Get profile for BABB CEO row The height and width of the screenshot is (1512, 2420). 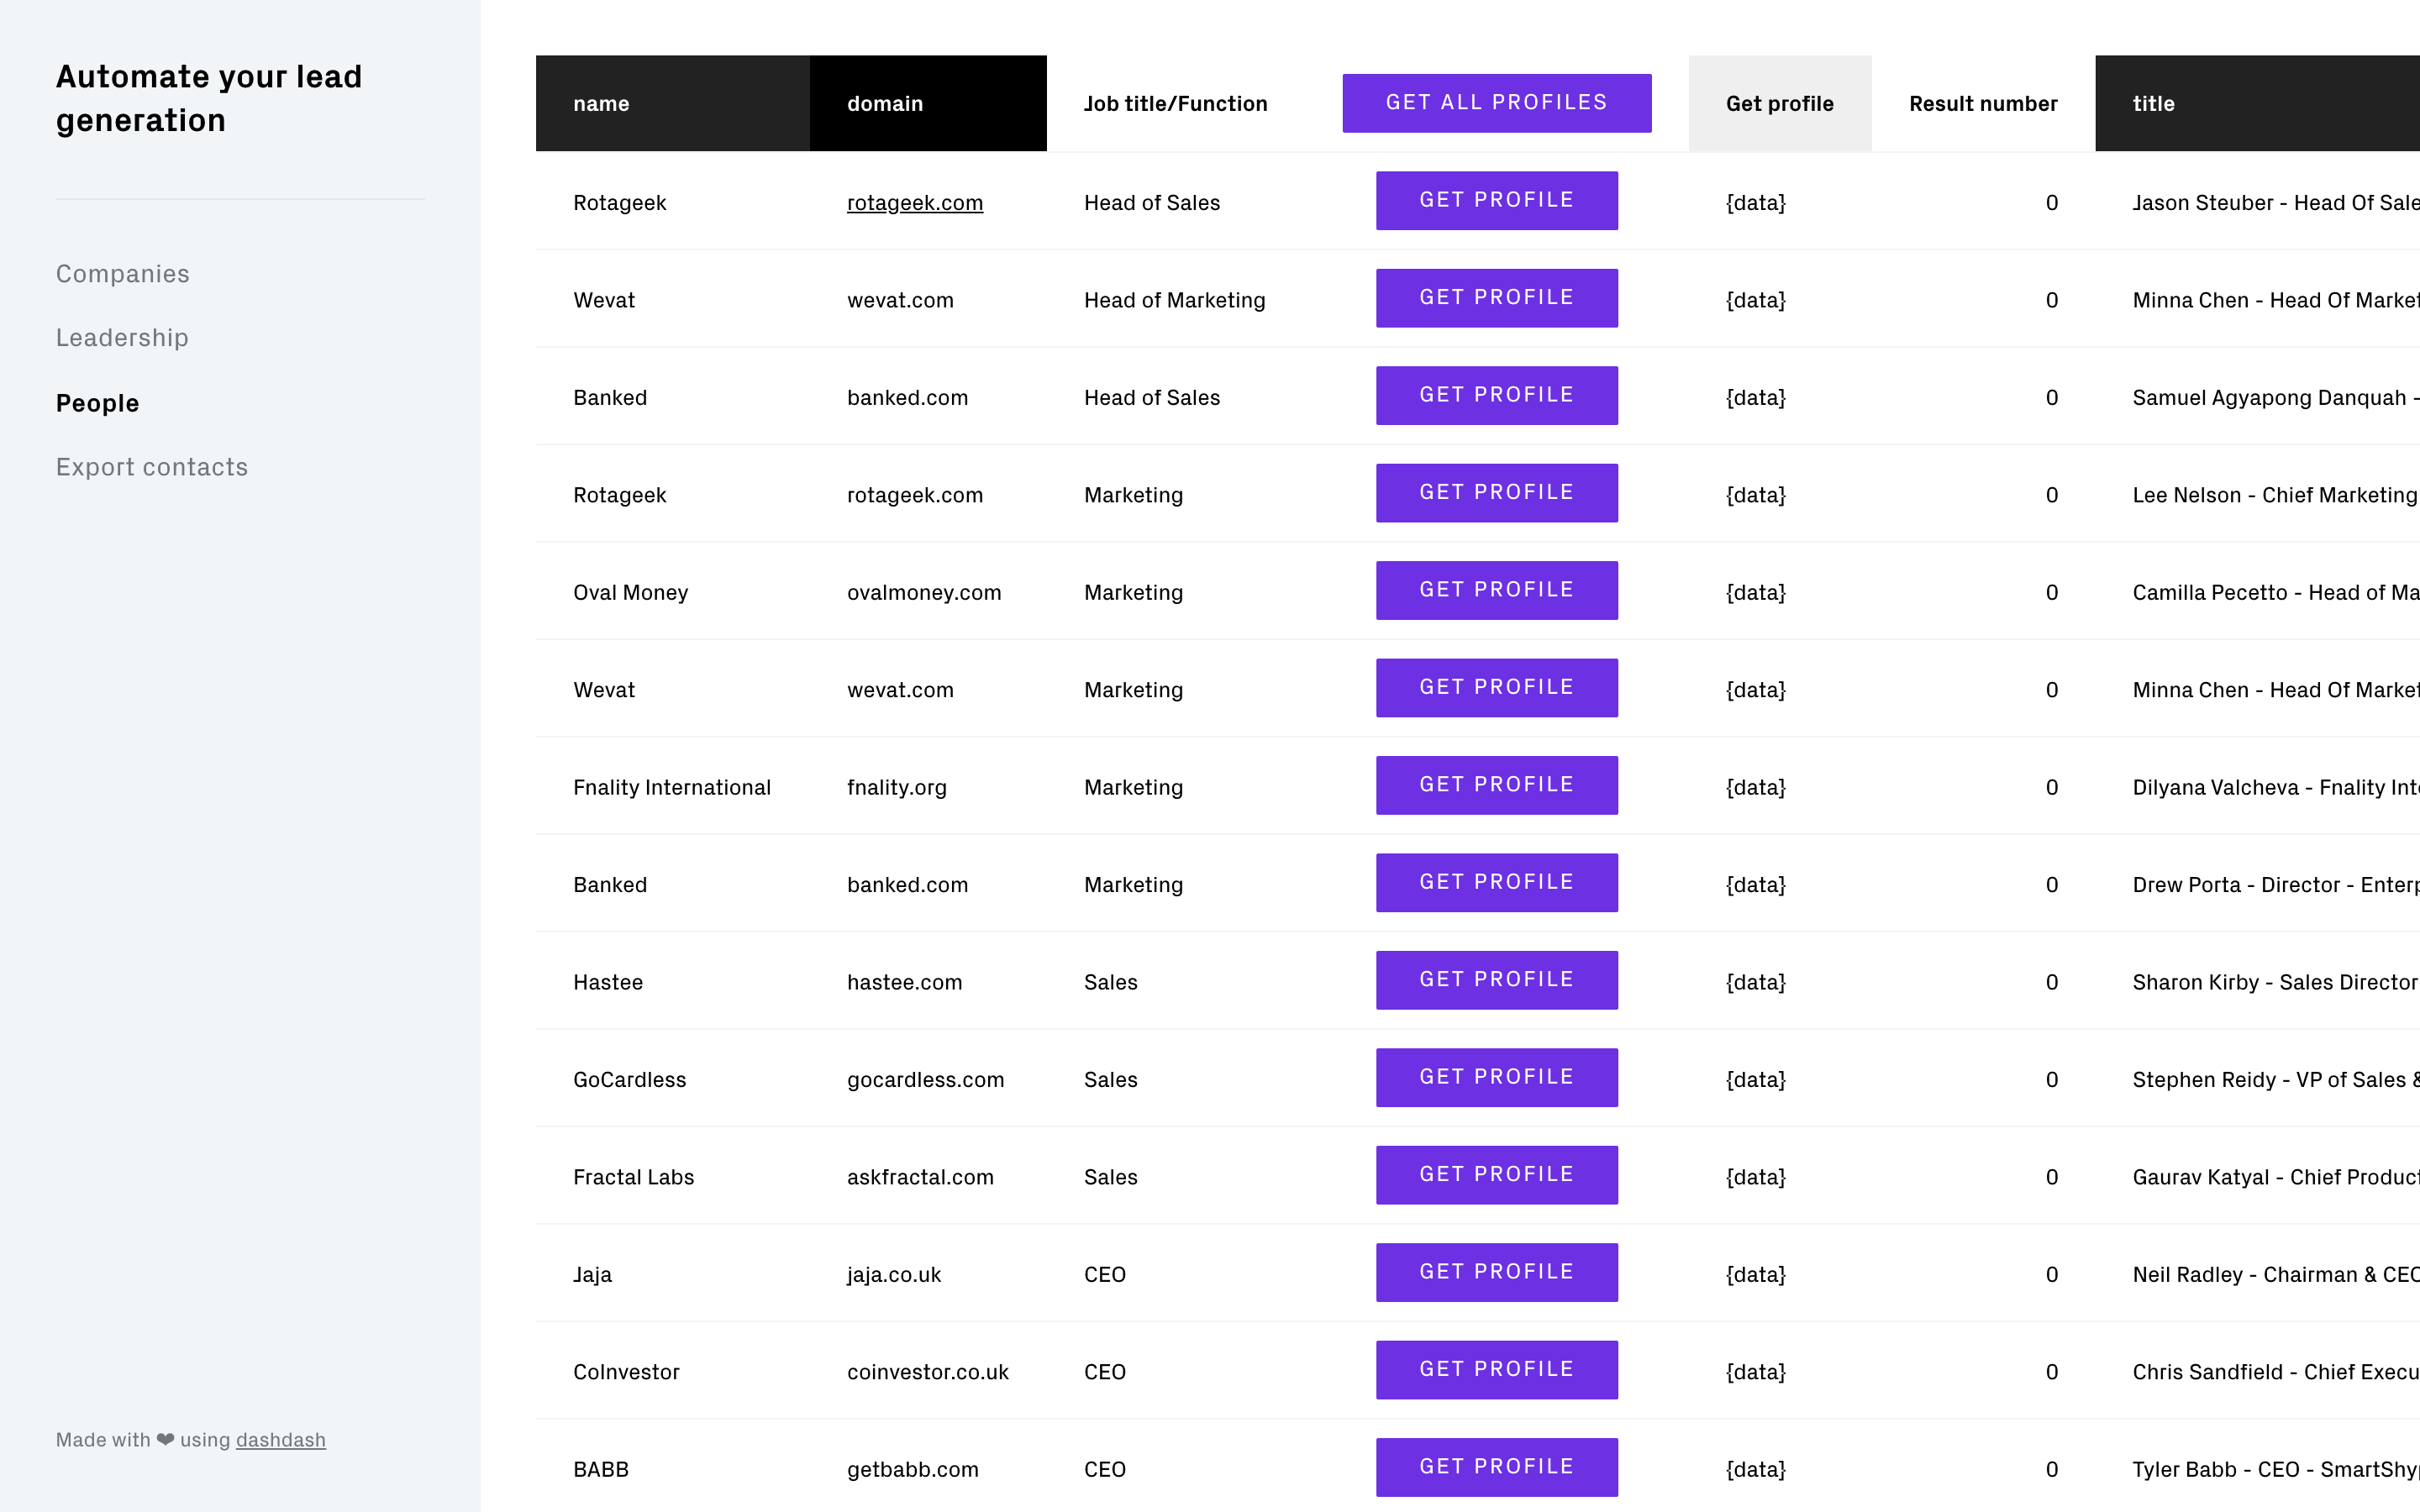[1496, 1467]
